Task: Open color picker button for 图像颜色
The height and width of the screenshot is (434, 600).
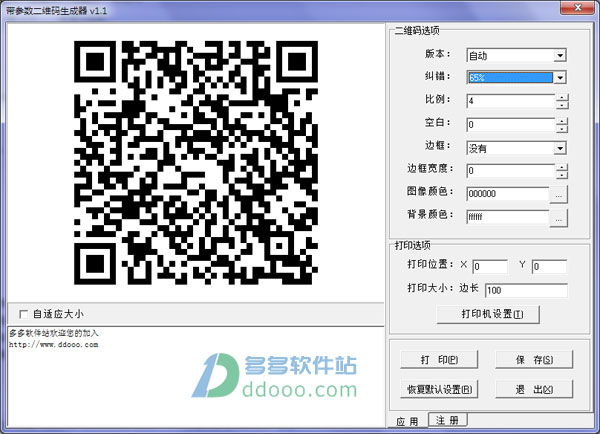Action: (559, 195)
